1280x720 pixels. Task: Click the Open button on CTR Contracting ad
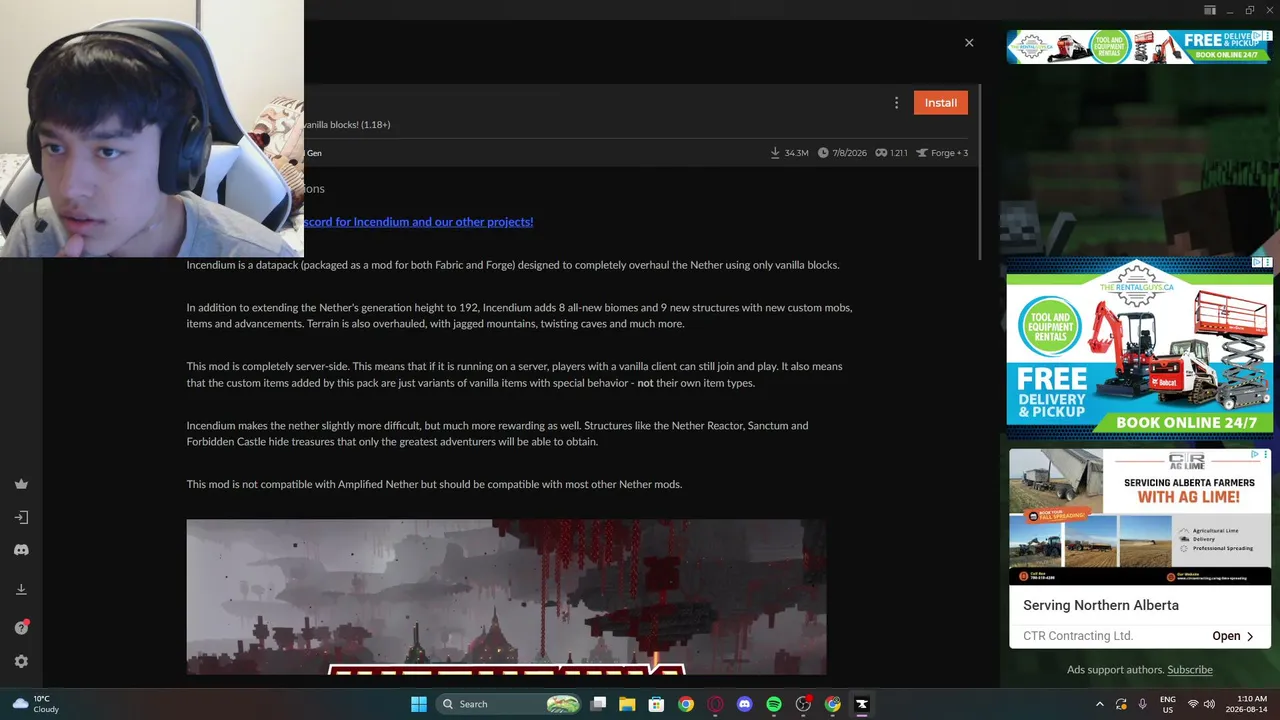(x=1233, y=636)
